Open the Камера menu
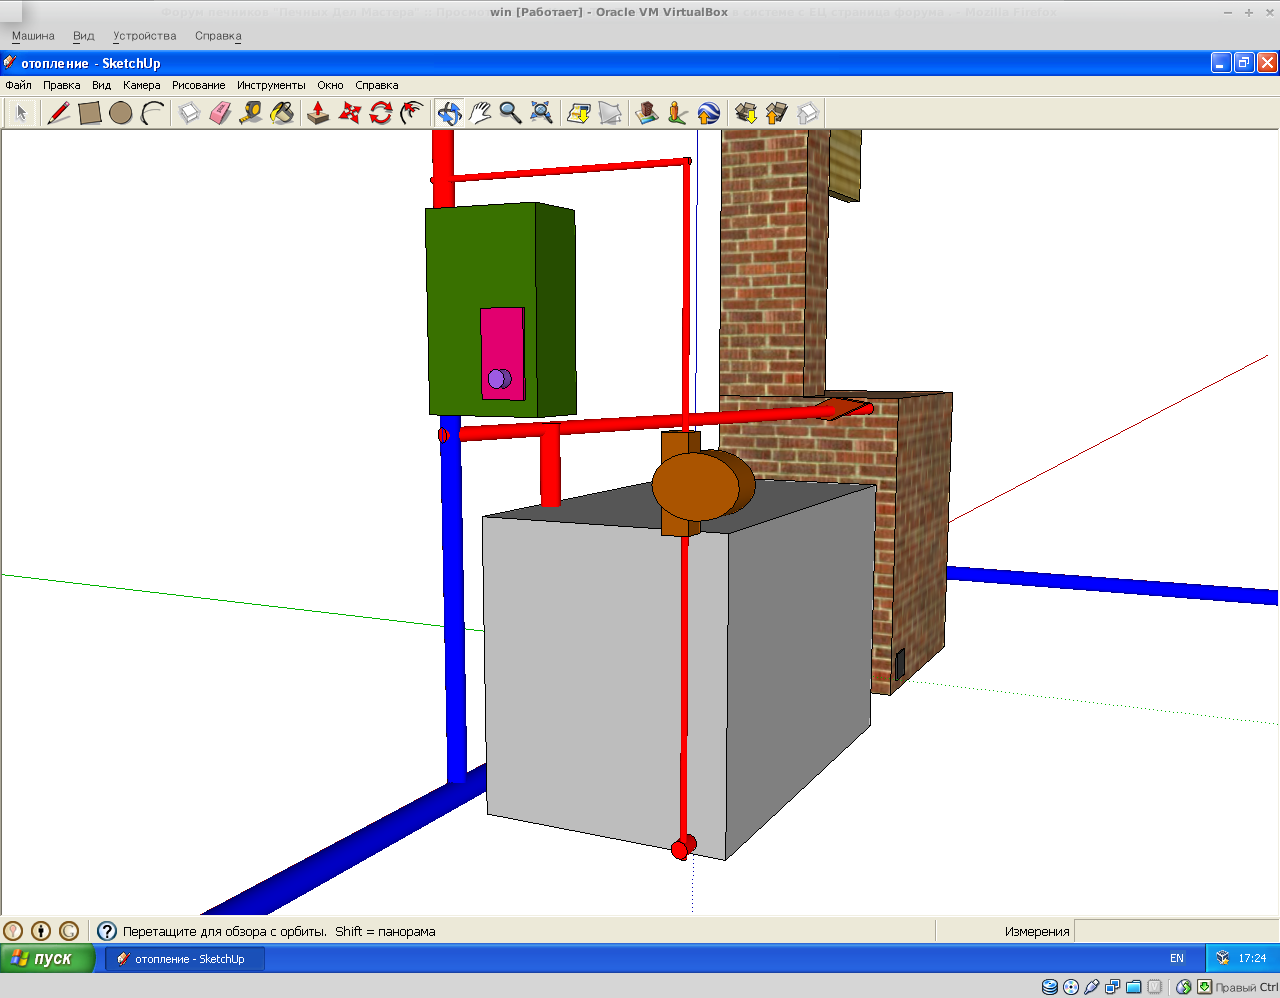Screen dimensions: 1280x998 141,85
